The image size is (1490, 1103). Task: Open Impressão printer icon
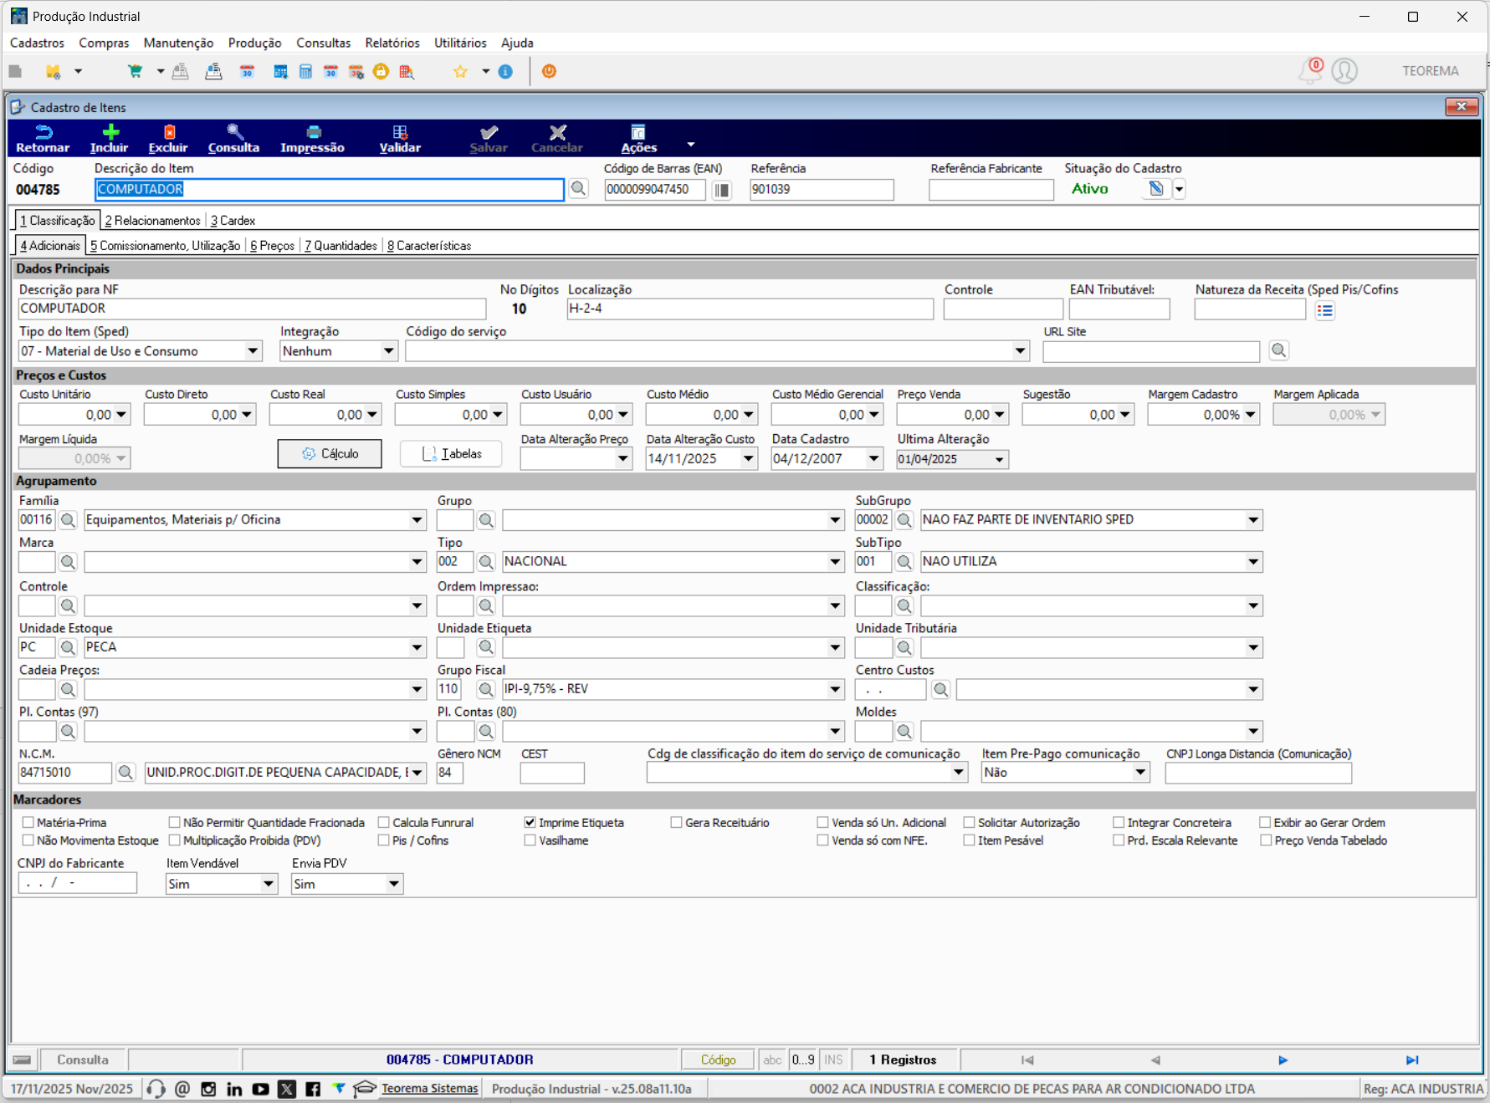313,132
